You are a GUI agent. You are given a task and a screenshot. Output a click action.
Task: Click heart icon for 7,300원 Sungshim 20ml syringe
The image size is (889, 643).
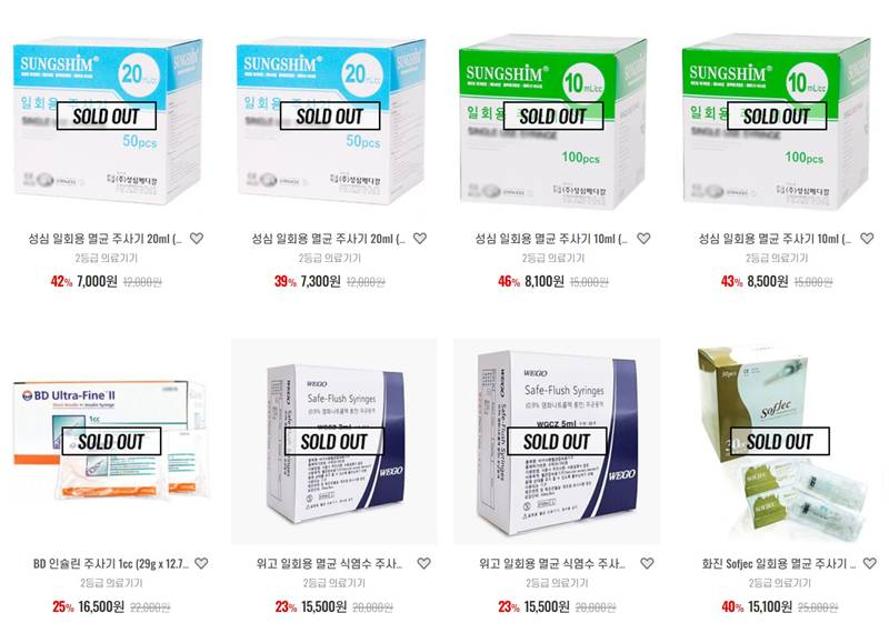click(x=420, y=239)
